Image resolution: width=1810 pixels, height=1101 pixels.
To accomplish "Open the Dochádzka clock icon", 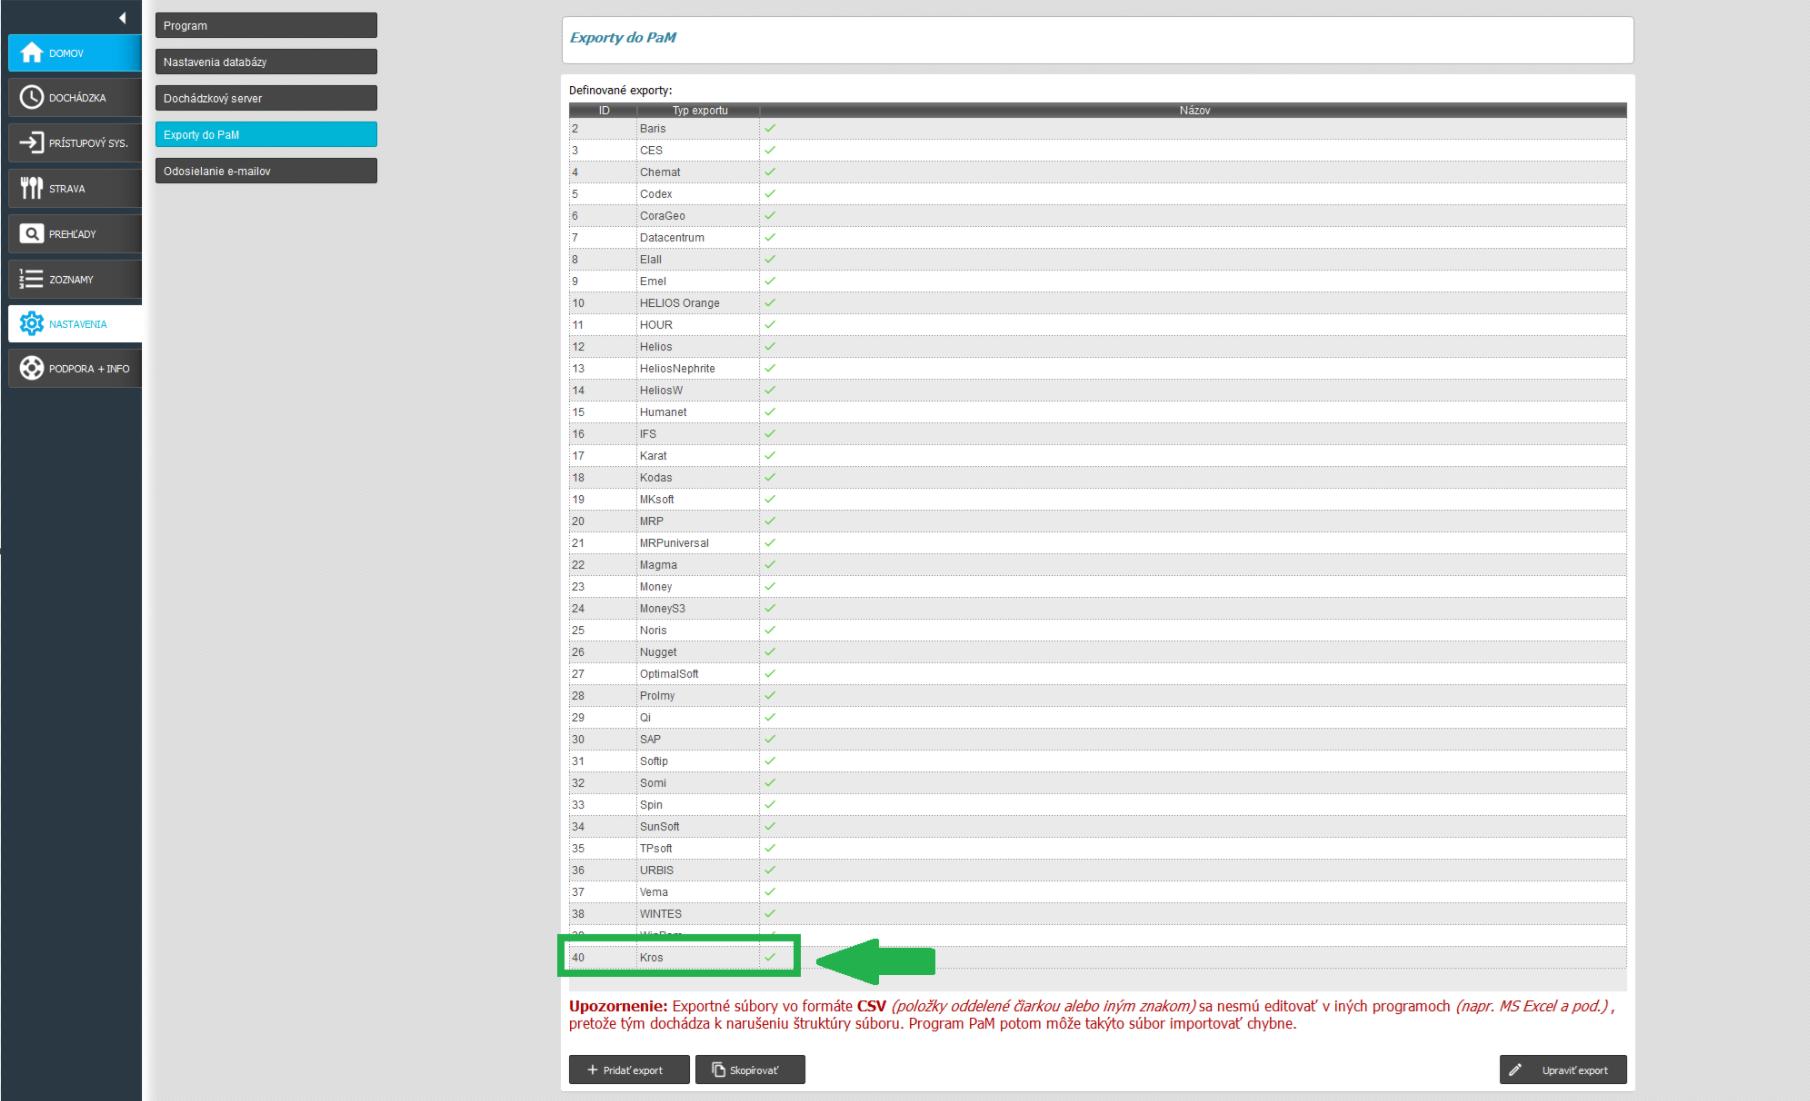I will pyautogui.click(x=32, y=98).
